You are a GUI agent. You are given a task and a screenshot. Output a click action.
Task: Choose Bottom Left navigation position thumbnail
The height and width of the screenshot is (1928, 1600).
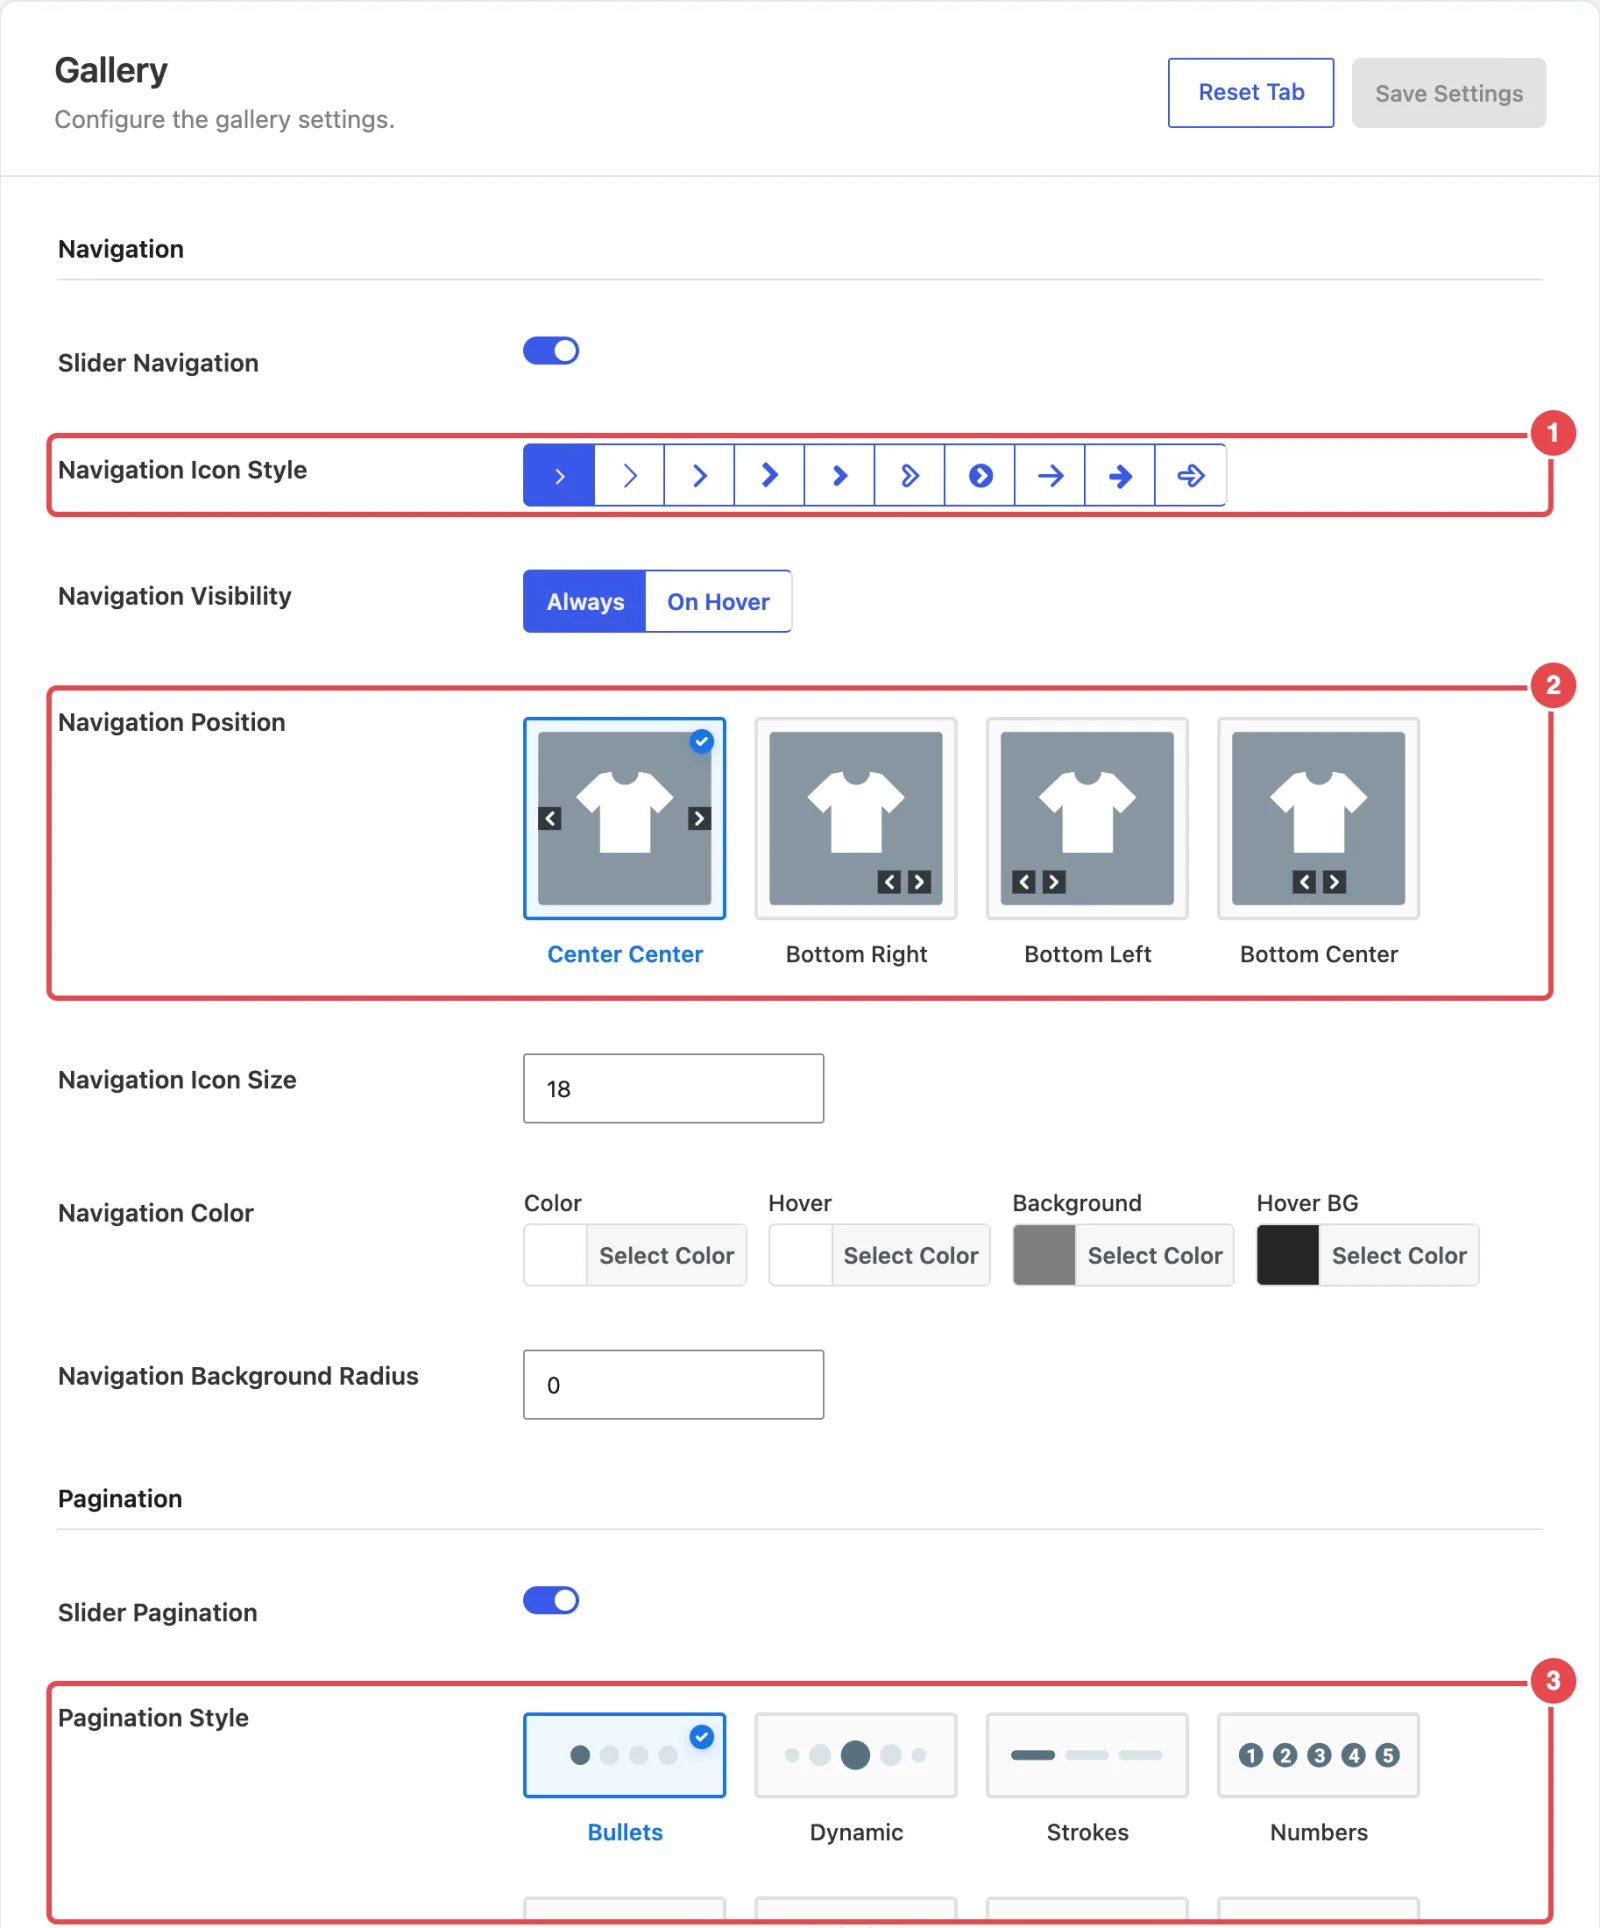[x=1087, y=818]
